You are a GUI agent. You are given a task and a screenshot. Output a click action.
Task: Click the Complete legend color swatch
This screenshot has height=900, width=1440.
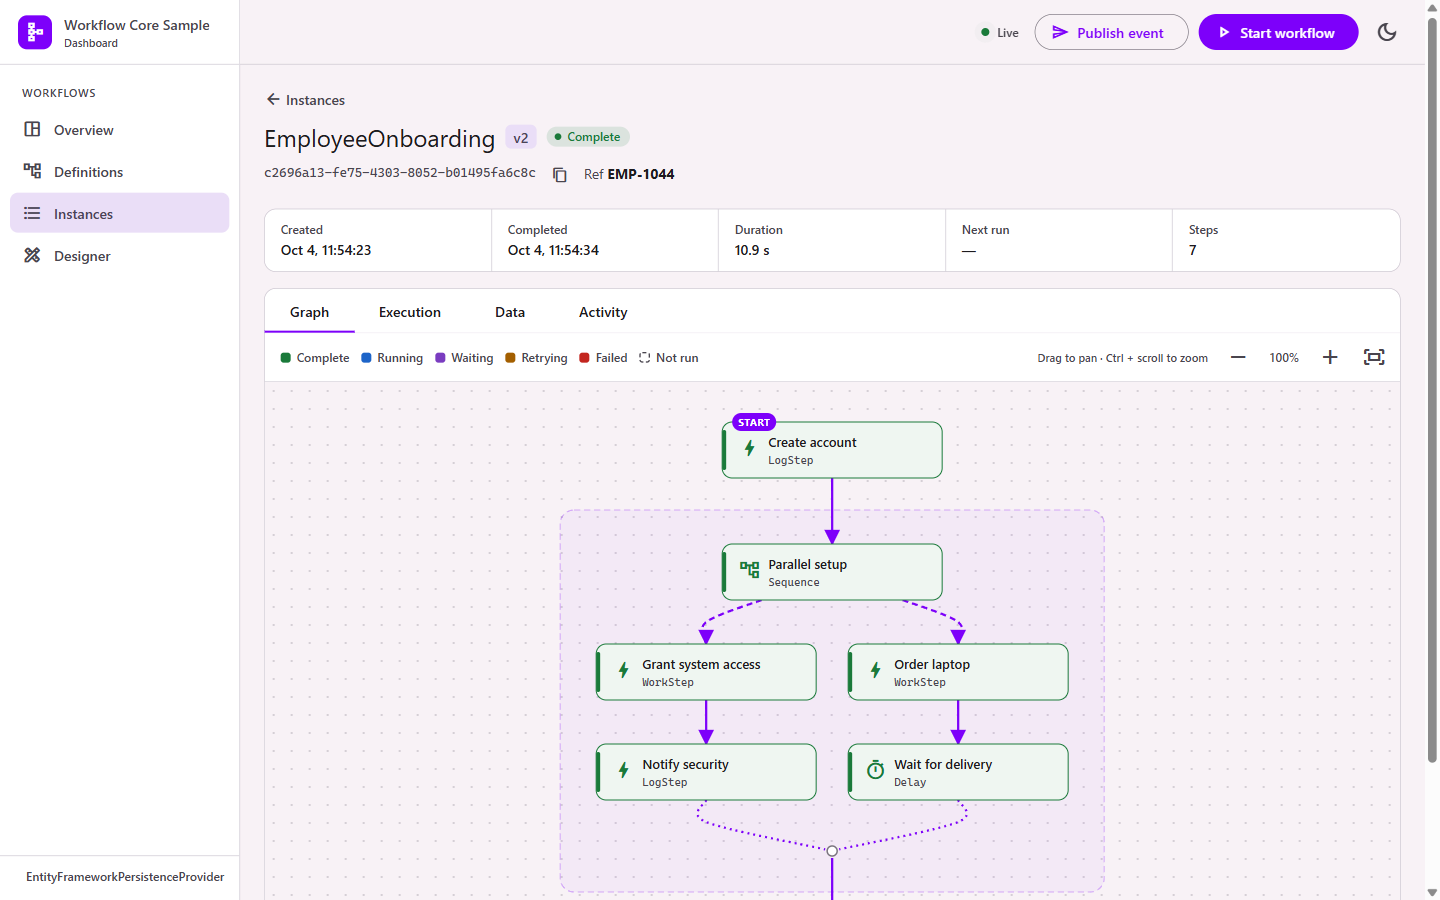coord(286,358)
